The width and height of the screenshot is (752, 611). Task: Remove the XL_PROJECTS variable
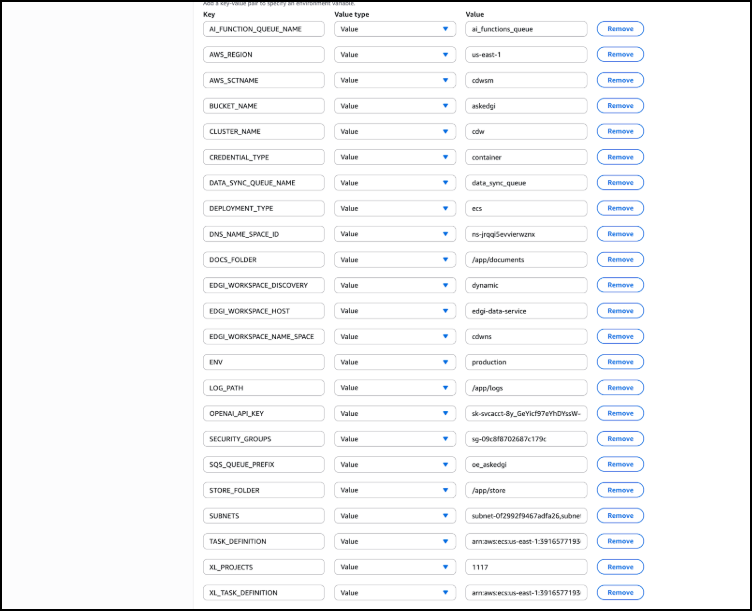620,567
